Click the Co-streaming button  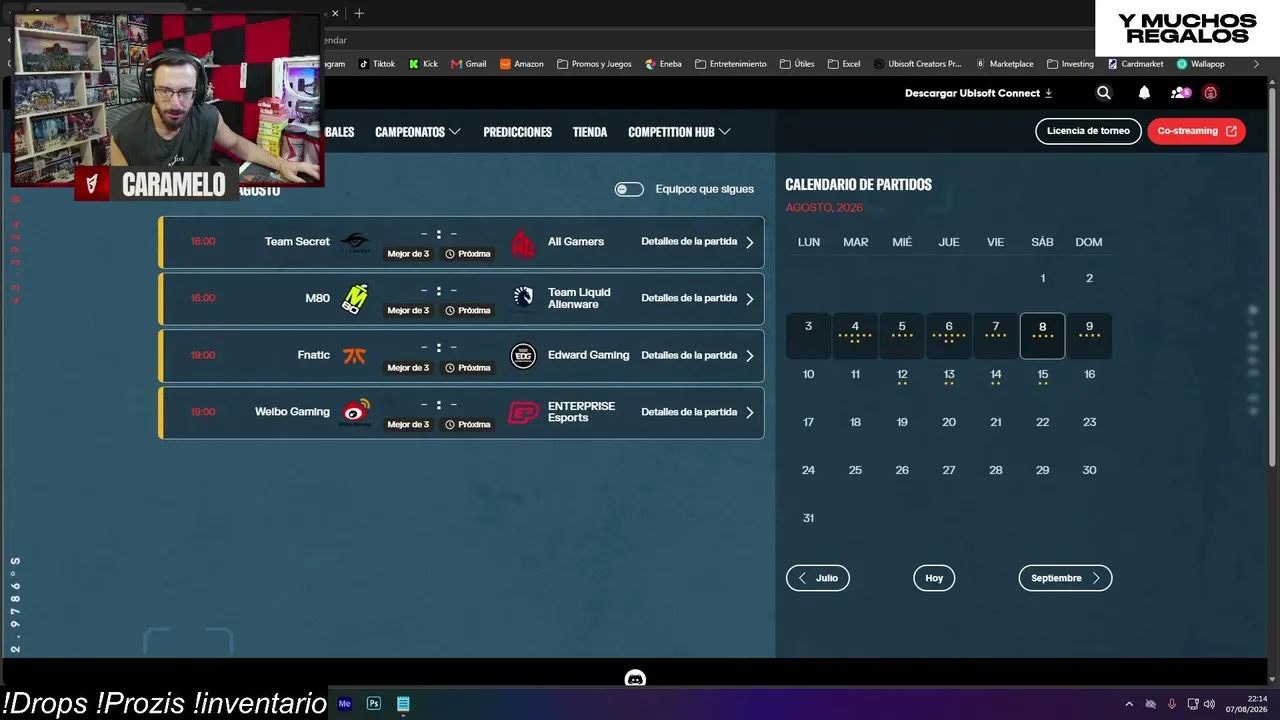tap(1196, 131)
